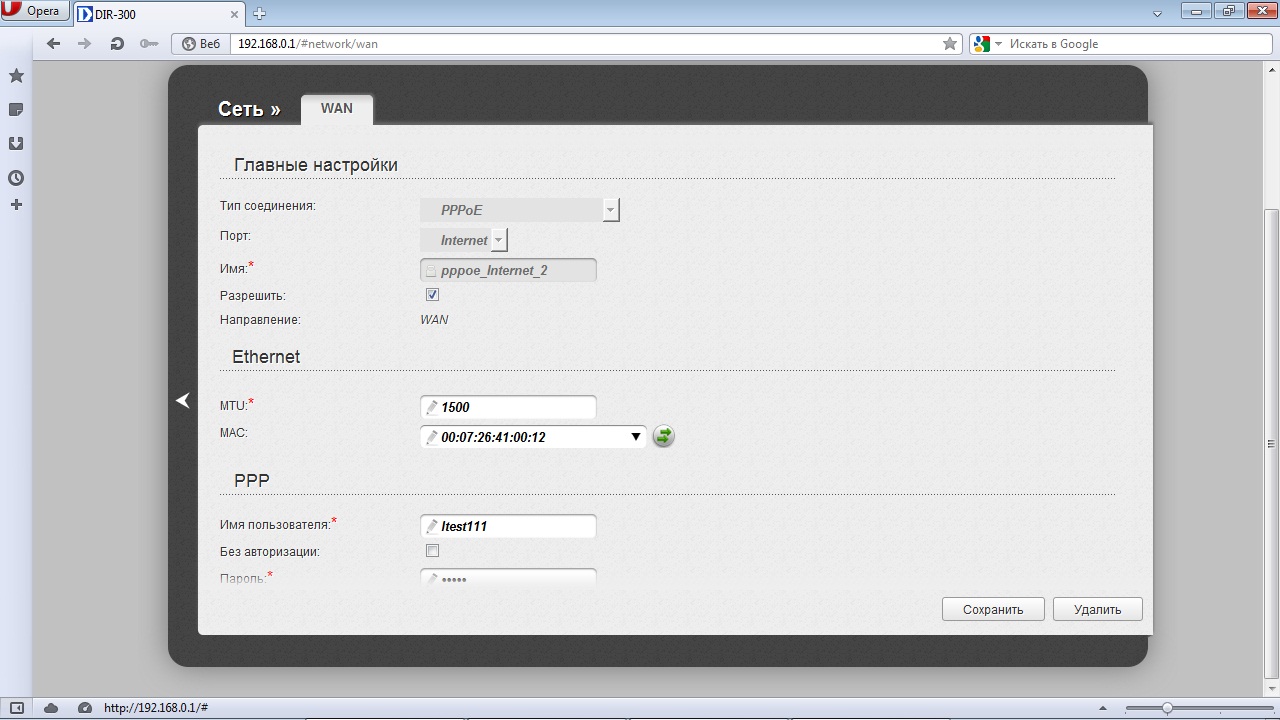
Task: Toggle the Разрешить checkbox
Action: [x=432, y=295]
